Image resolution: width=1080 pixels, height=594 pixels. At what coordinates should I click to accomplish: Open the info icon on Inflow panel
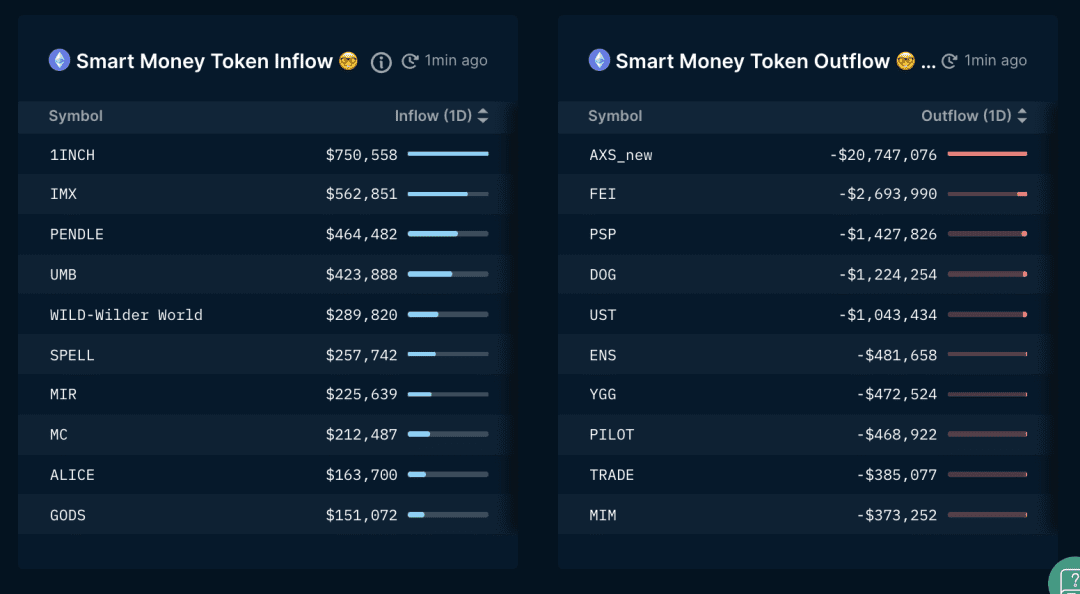(x=381, y=62)
